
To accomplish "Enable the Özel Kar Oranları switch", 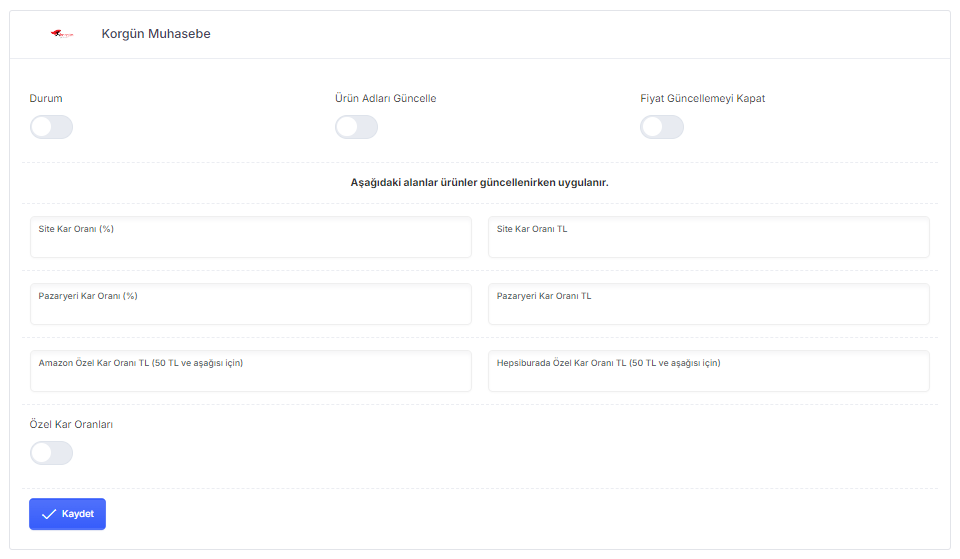I will click(51, 453).
